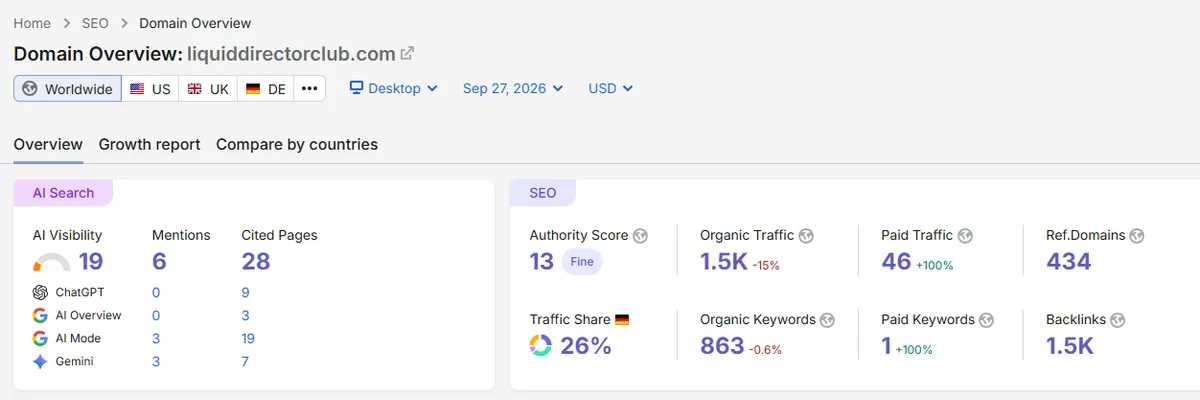Click the AI Search section label
This screenshot has width=1200, height=400.
click(63, 193)
